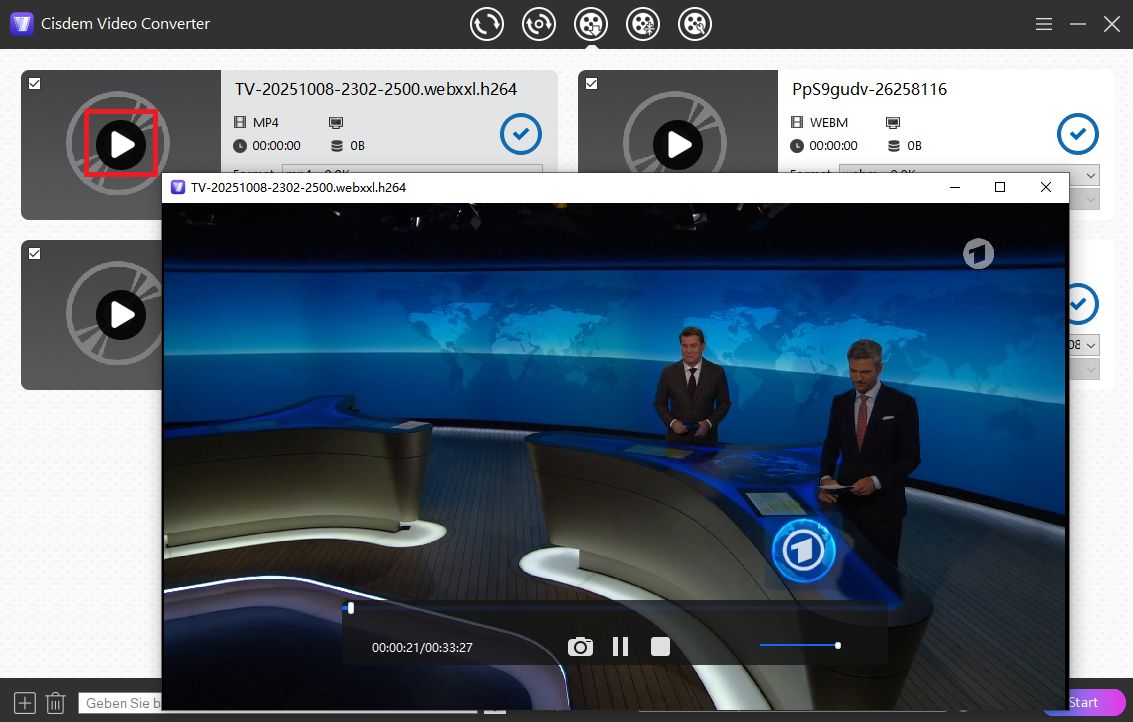1133x722 pixels.
Task: Click the trash delete icon
Action: click(x=56, y=703)
